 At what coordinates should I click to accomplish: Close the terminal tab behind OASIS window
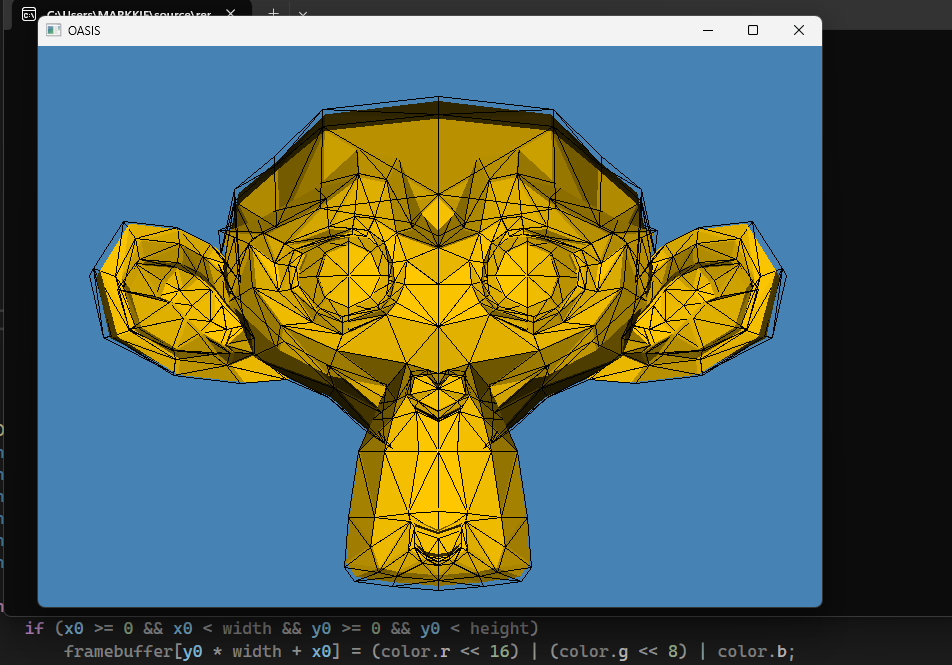[231, 12]
